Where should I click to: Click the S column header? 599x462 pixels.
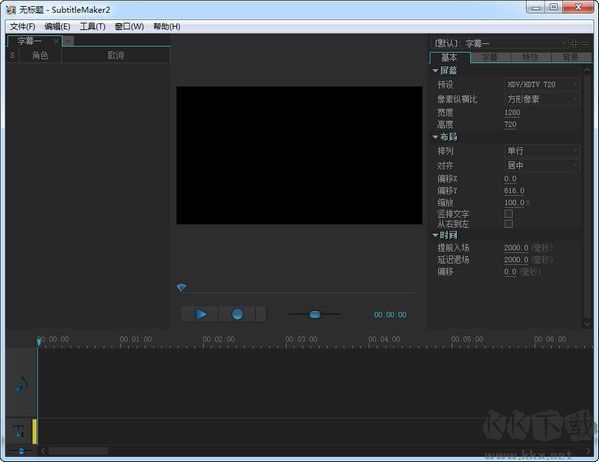coord(12,55)
